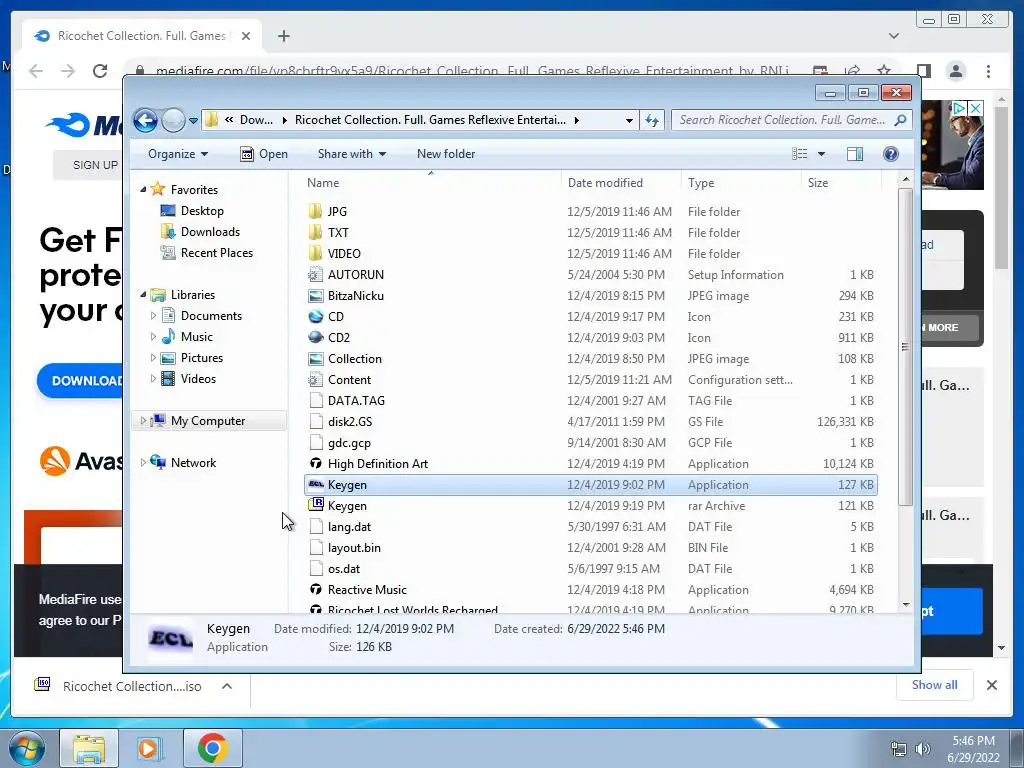Select the BitzaNicku JPEG image icon
Screen dimensions: 1024x768
pyautogui.click(x=315, y=296)
